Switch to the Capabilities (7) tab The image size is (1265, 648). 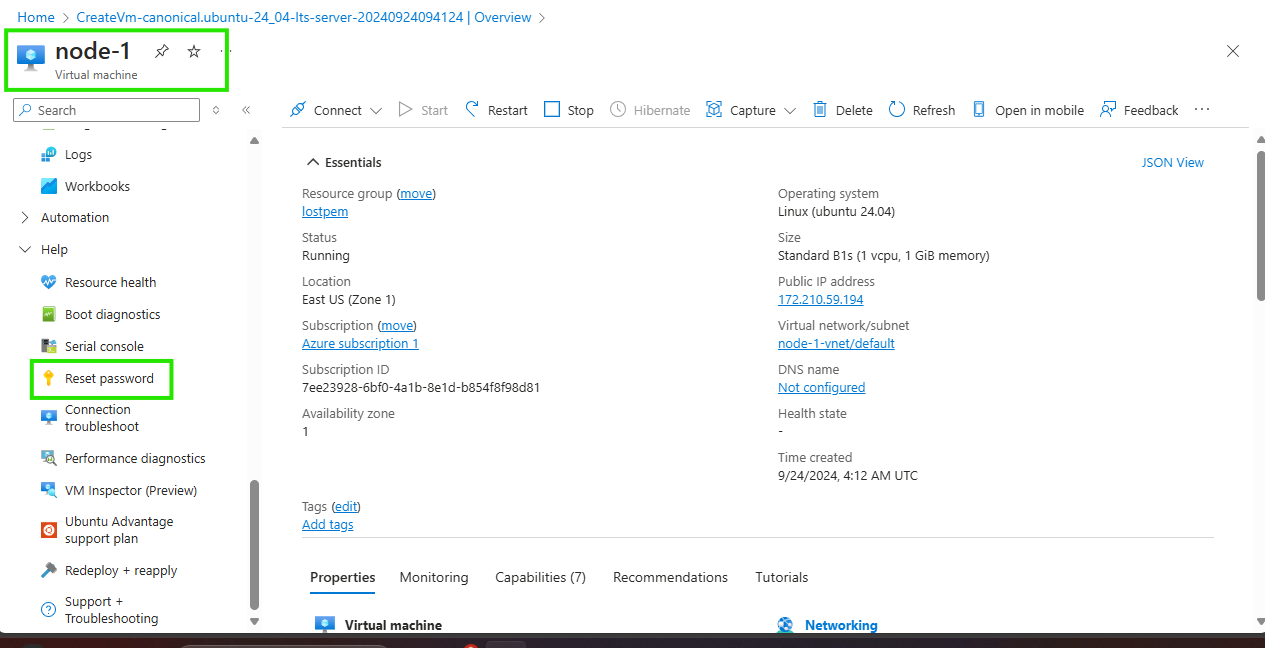pos(540,577)
